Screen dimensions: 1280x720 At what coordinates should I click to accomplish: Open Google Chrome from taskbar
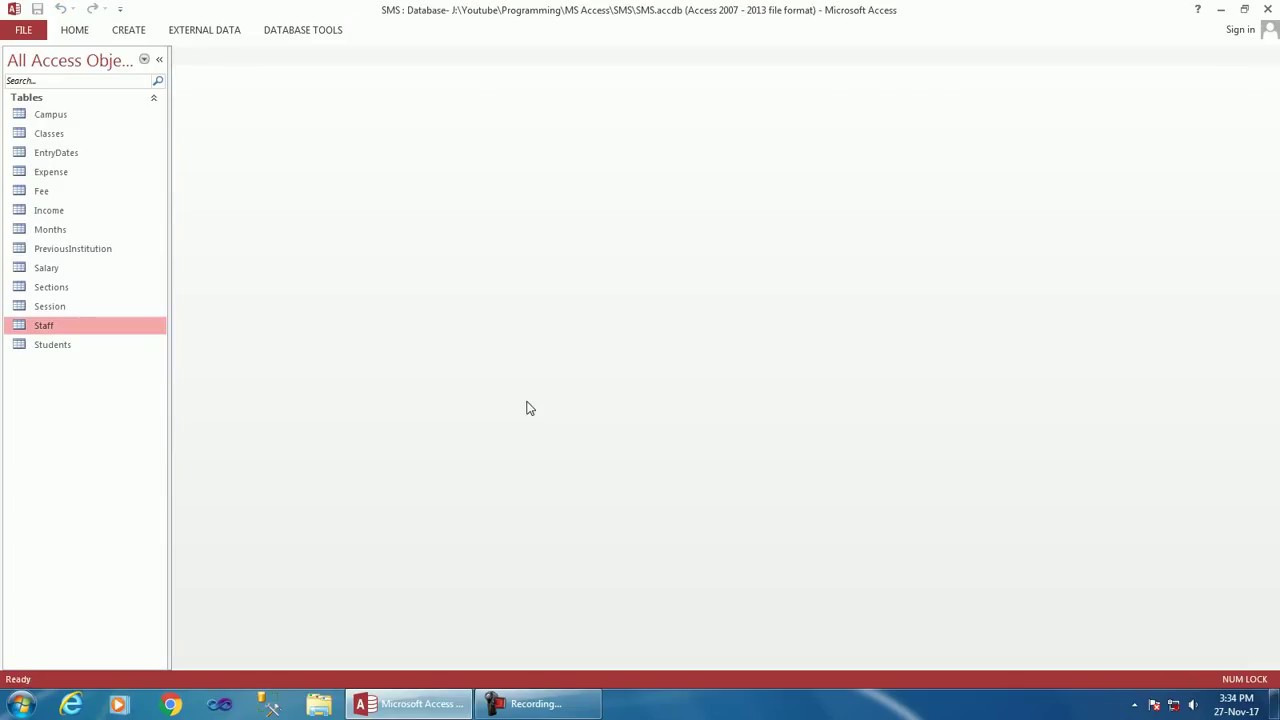click(x=171, y=704)
